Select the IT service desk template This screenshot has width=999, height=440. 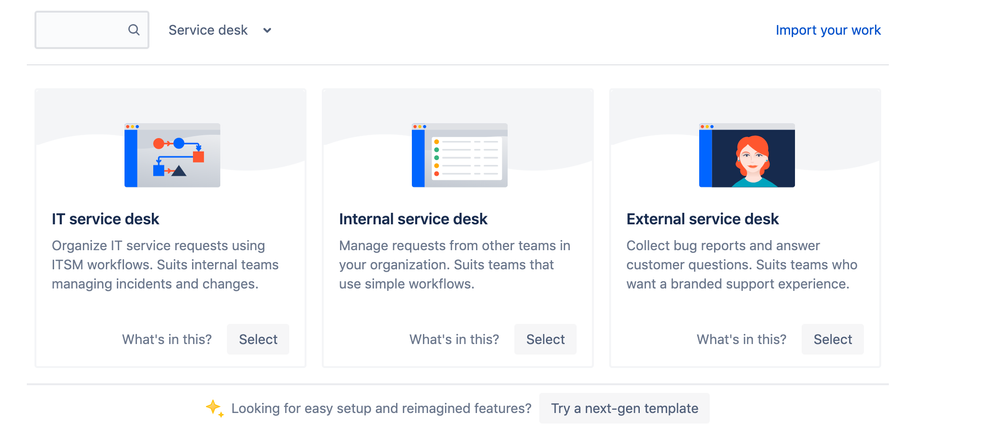click(x=258, y=339)
